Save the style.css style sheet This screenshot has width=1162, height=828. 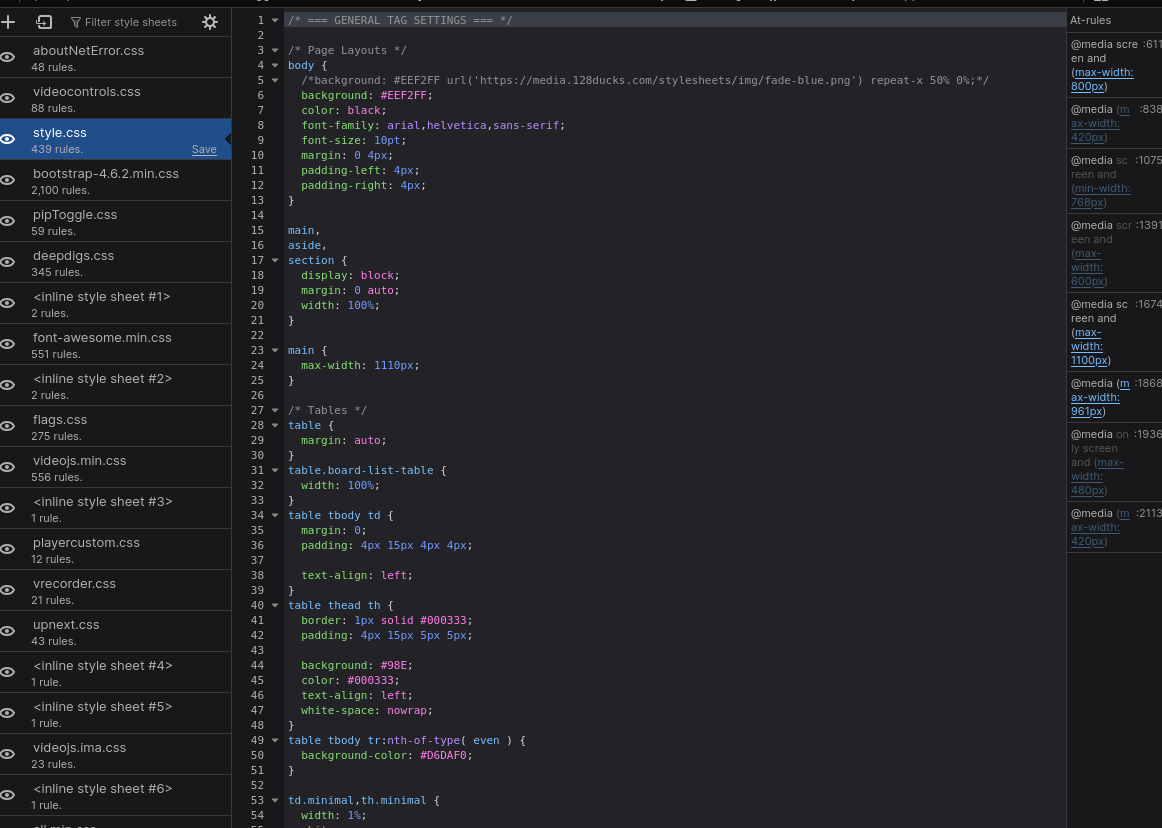[204, 149]
